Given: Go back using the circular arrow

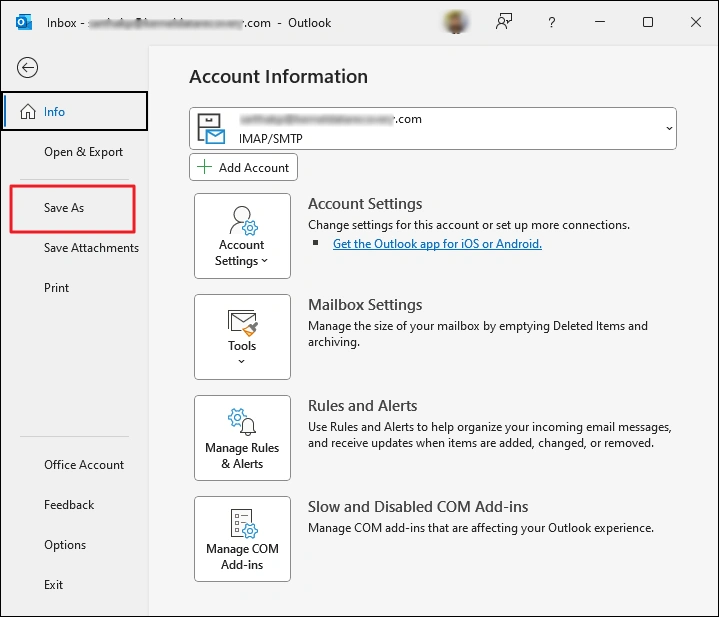Looking at the screenshot, I should point(28,68).
